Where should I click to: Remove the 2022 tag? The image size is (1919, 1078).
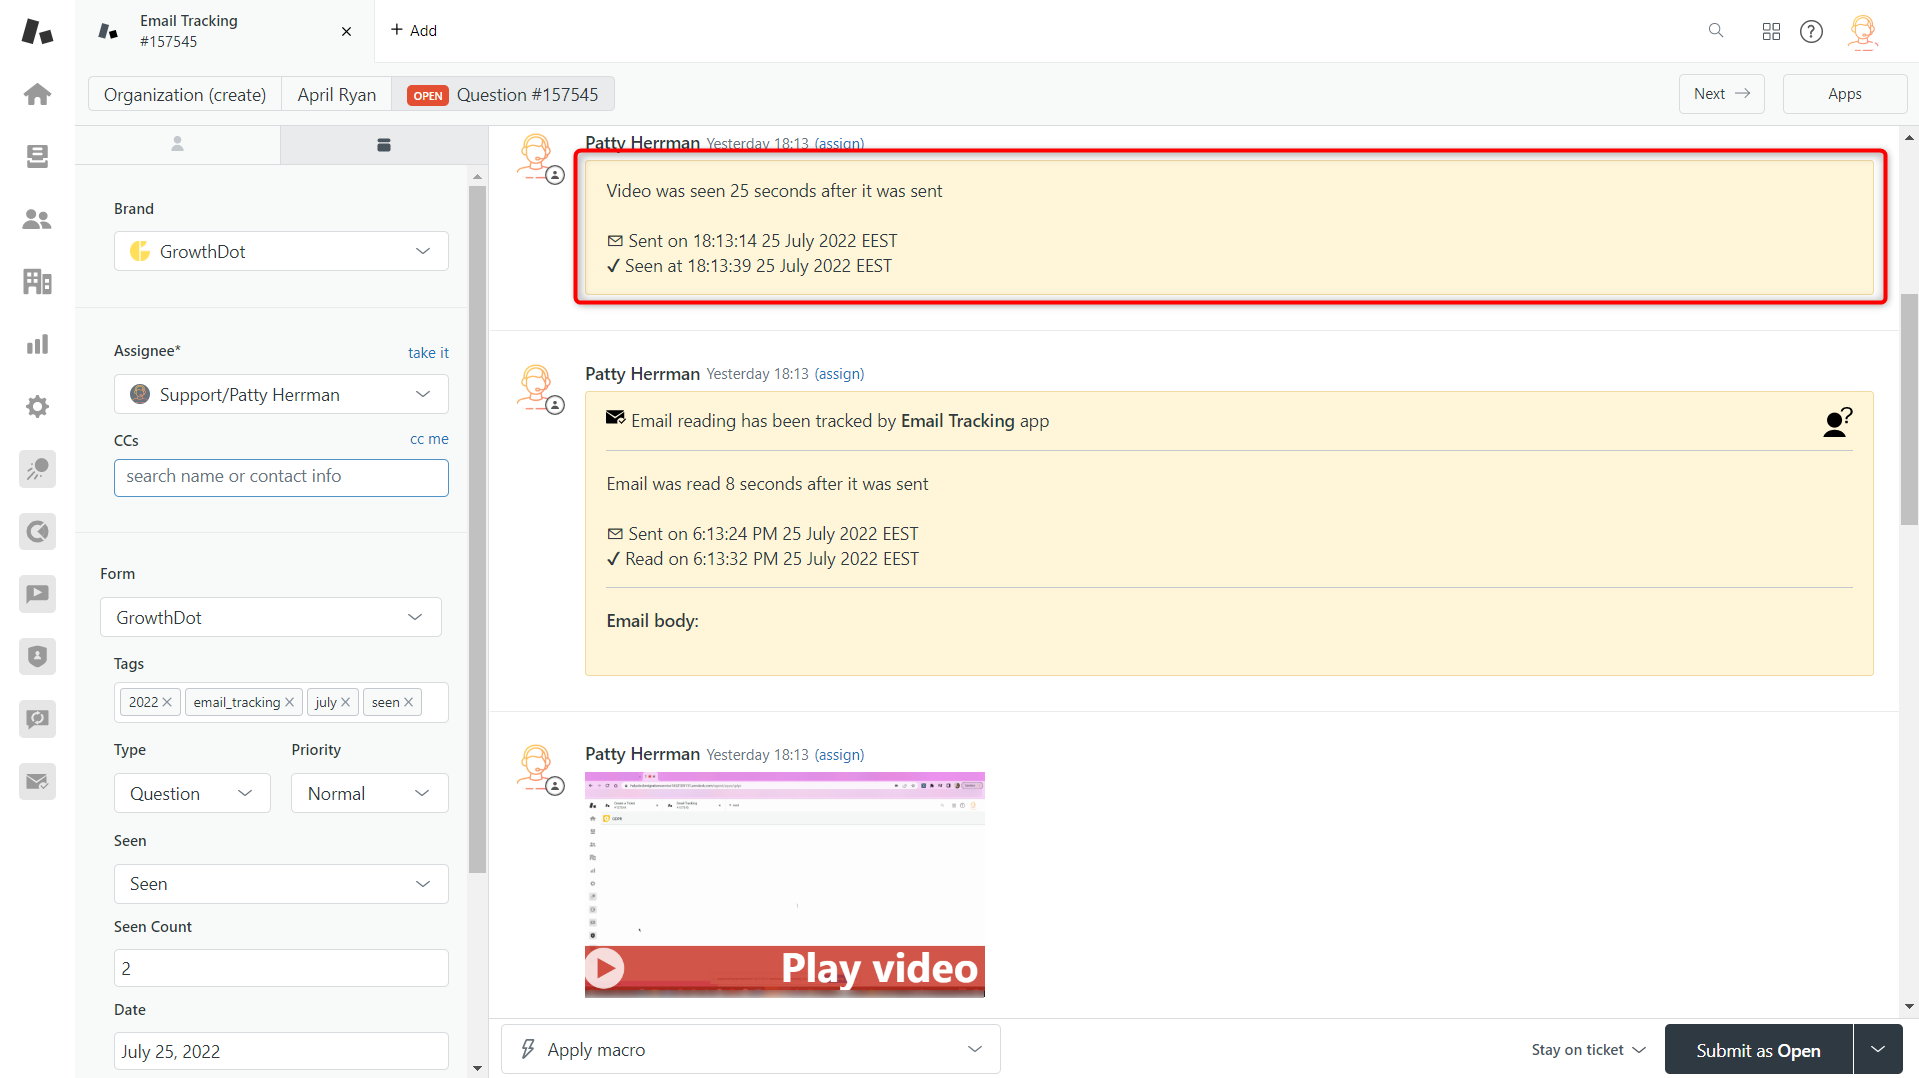(x=167, y=702)
